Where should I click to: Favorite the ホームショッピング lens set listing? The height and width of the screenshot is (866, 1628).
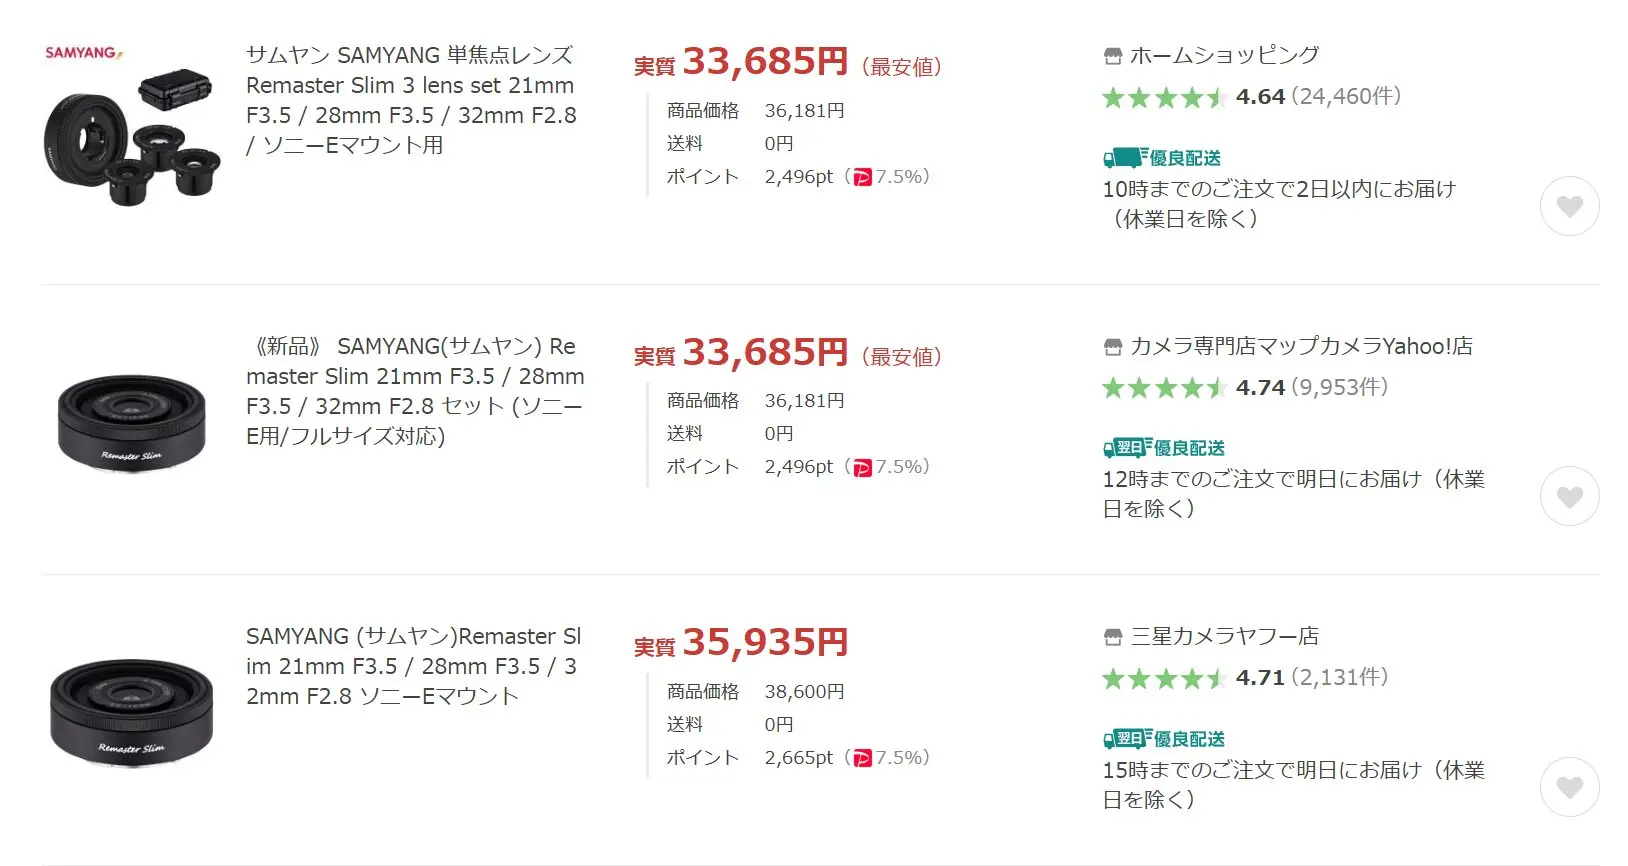1569,206
